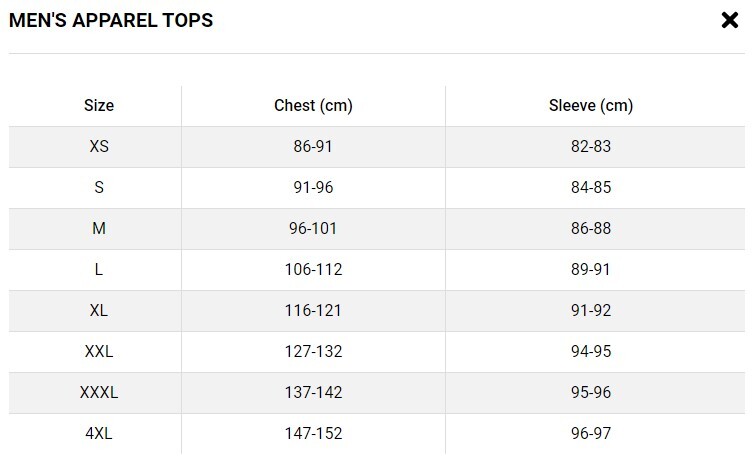755x475 pixels.
Task: Click chest measurement 106-112 cell
Action: pyautogui.click(x=313, y=269)
